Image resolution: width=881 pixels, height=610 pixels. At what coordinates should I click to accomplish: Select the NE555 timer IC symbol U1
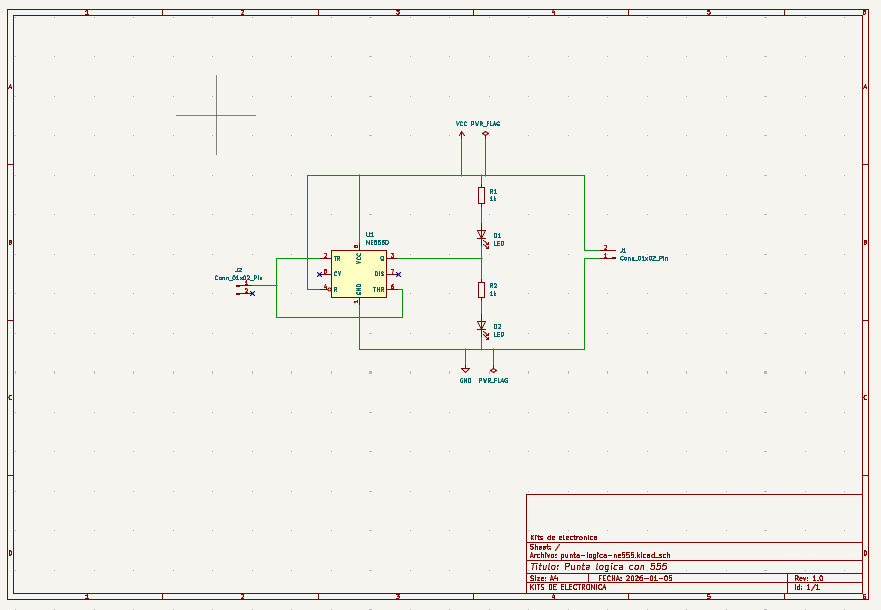358,274
